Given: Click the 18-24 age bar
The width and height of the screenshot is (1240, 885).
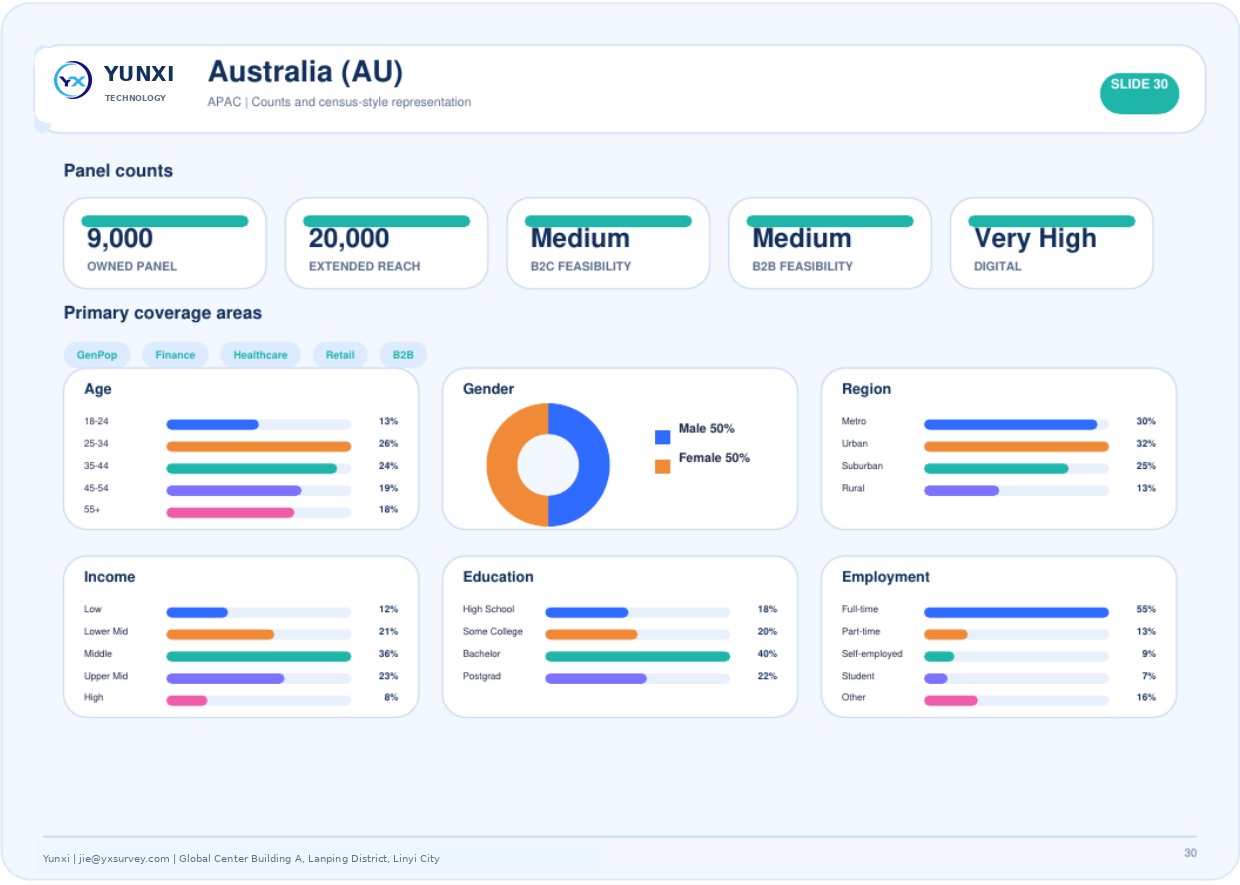Looking at the screenshot, I should pyautogui.click(x=212, y=425).
